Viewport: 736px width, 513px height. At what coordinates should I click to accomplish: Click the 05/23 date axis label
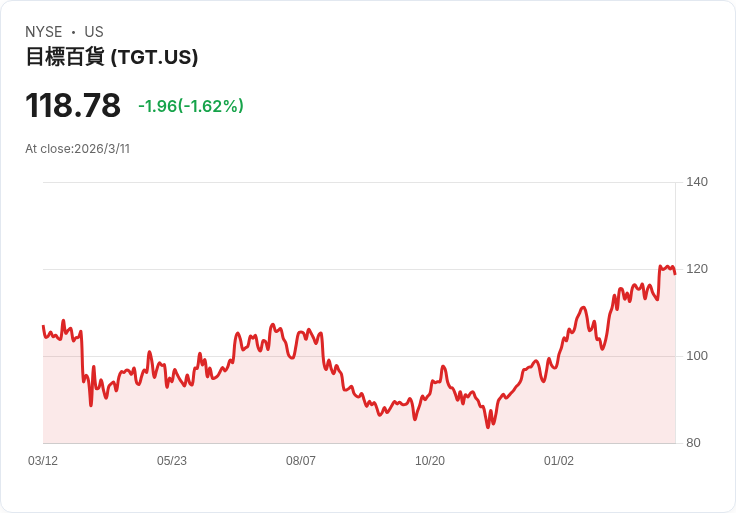pos(172,461)
